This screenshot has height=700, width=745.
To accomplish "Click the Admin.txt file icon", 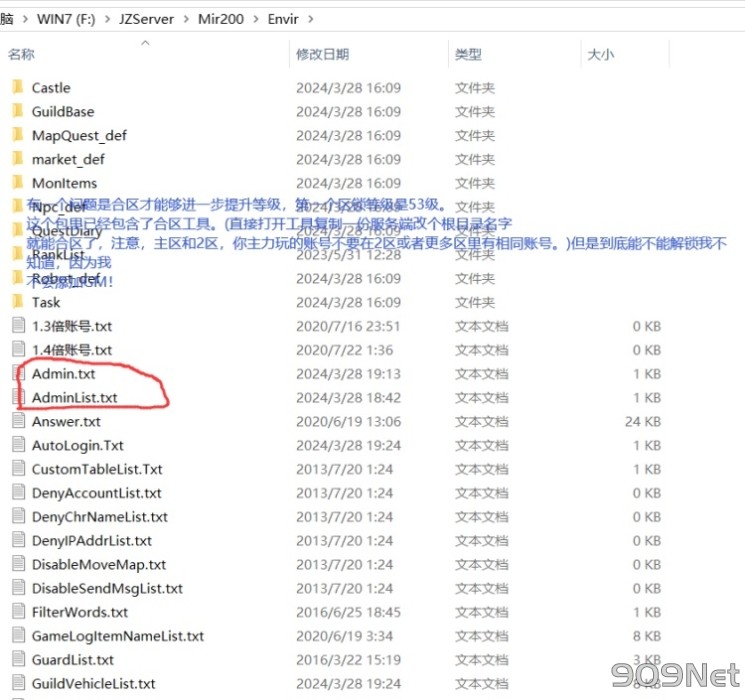I will 18,374.
